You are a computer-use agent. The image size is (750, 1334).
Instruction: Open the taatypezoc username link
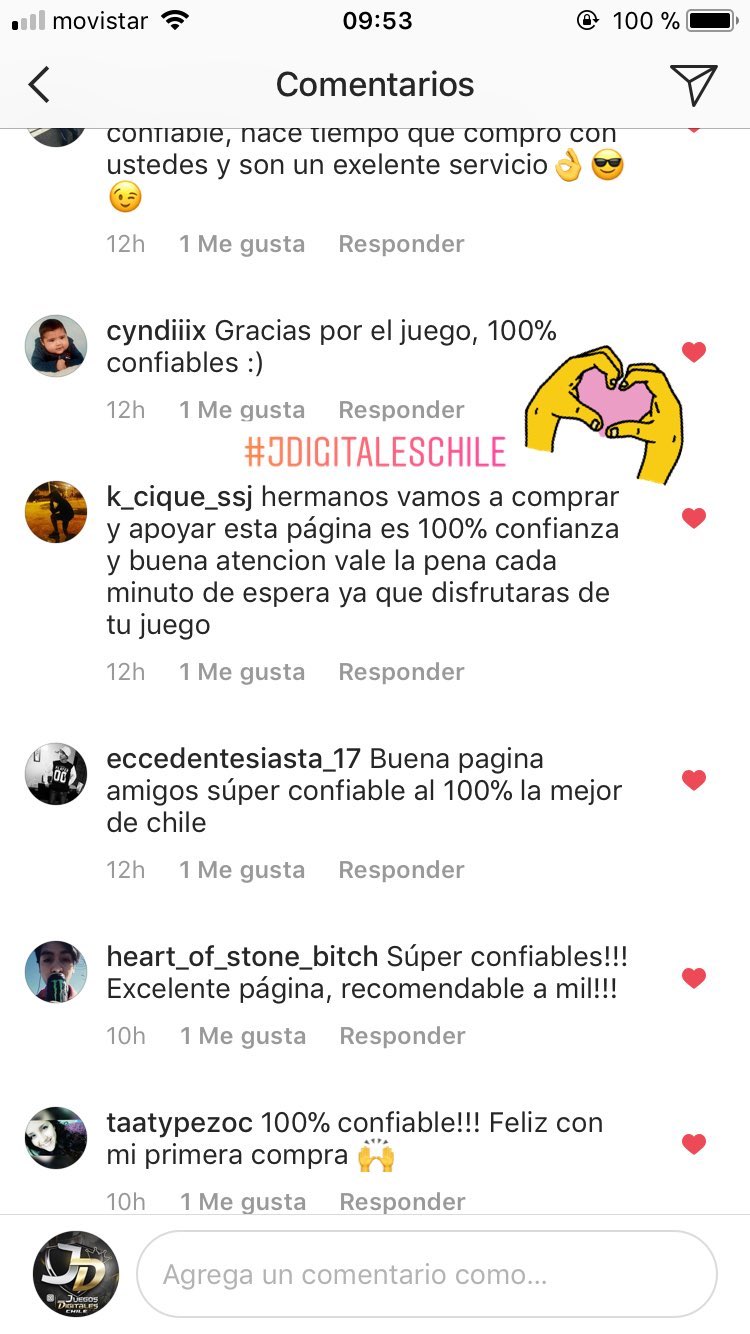(183, 1123)
